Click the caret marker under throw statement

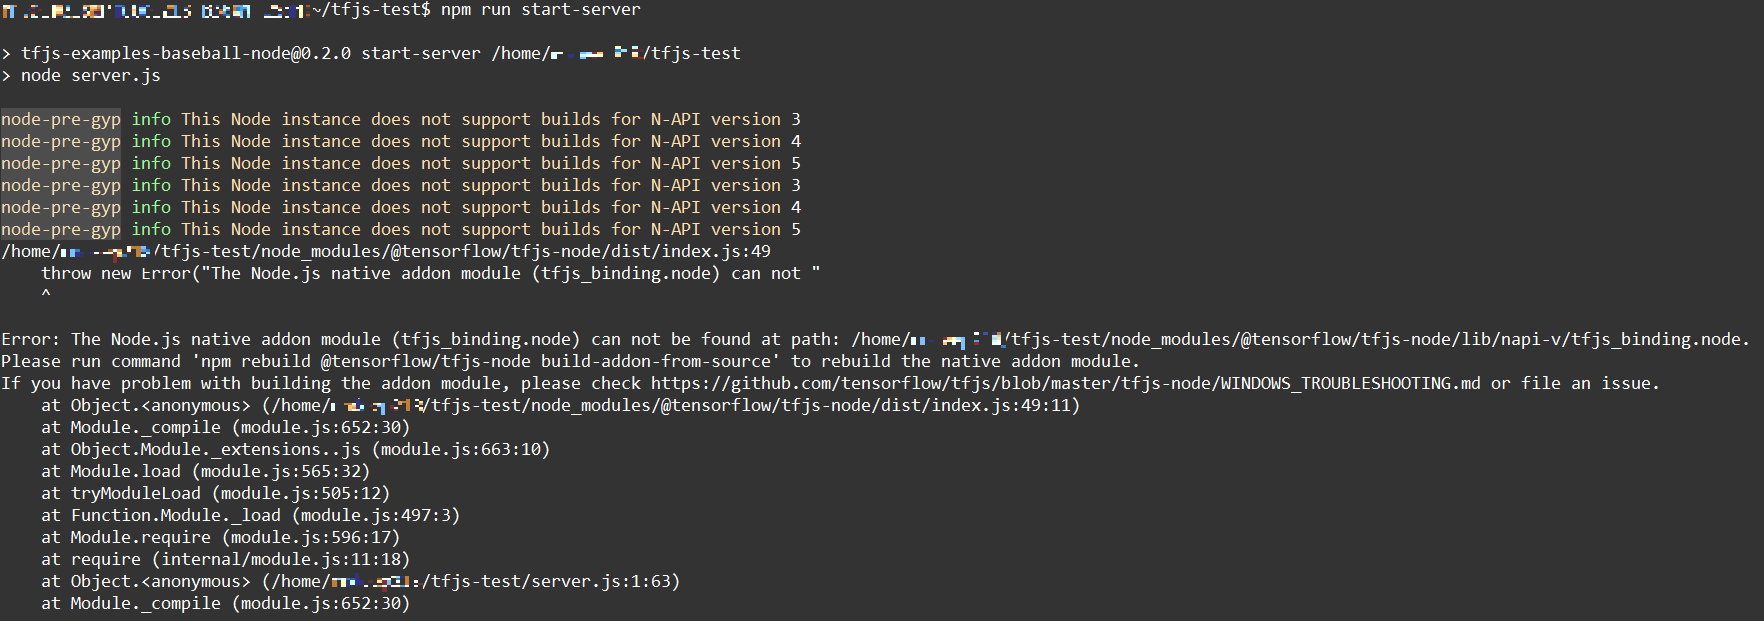pos(46,295)
